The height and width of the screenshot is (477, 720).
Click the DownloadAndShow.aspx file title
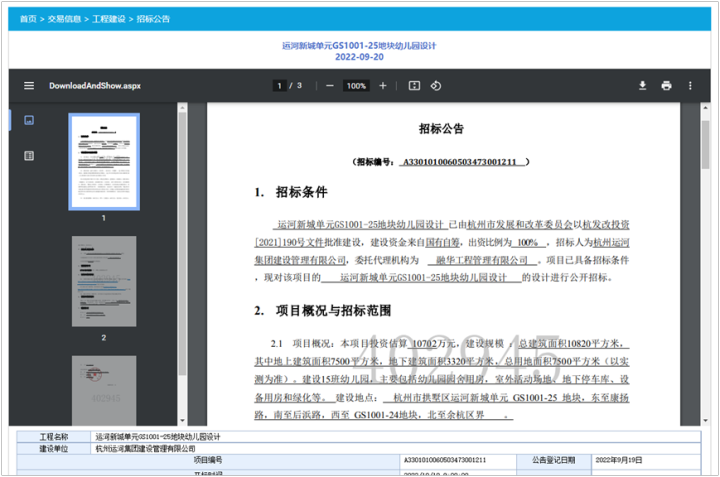95,86
